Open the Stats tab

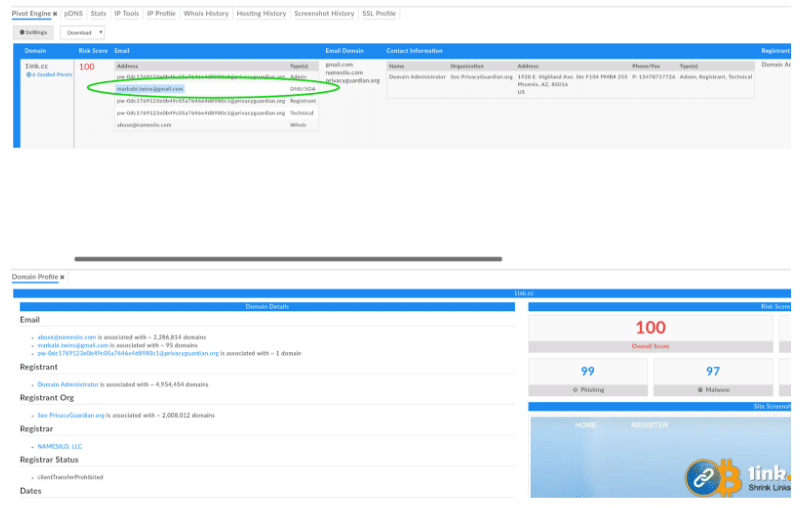click(x=99, y=13)
